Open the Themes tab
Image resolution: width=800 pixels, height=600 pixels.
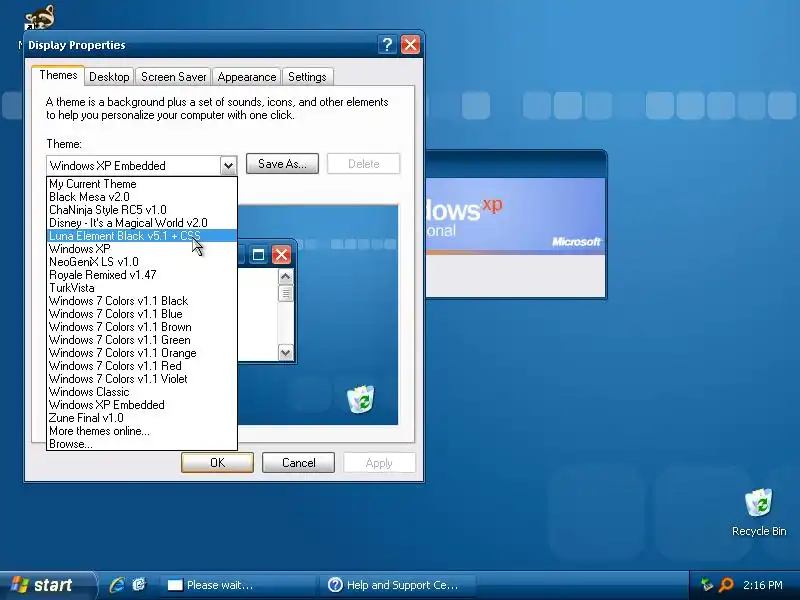tap(58, 76)
